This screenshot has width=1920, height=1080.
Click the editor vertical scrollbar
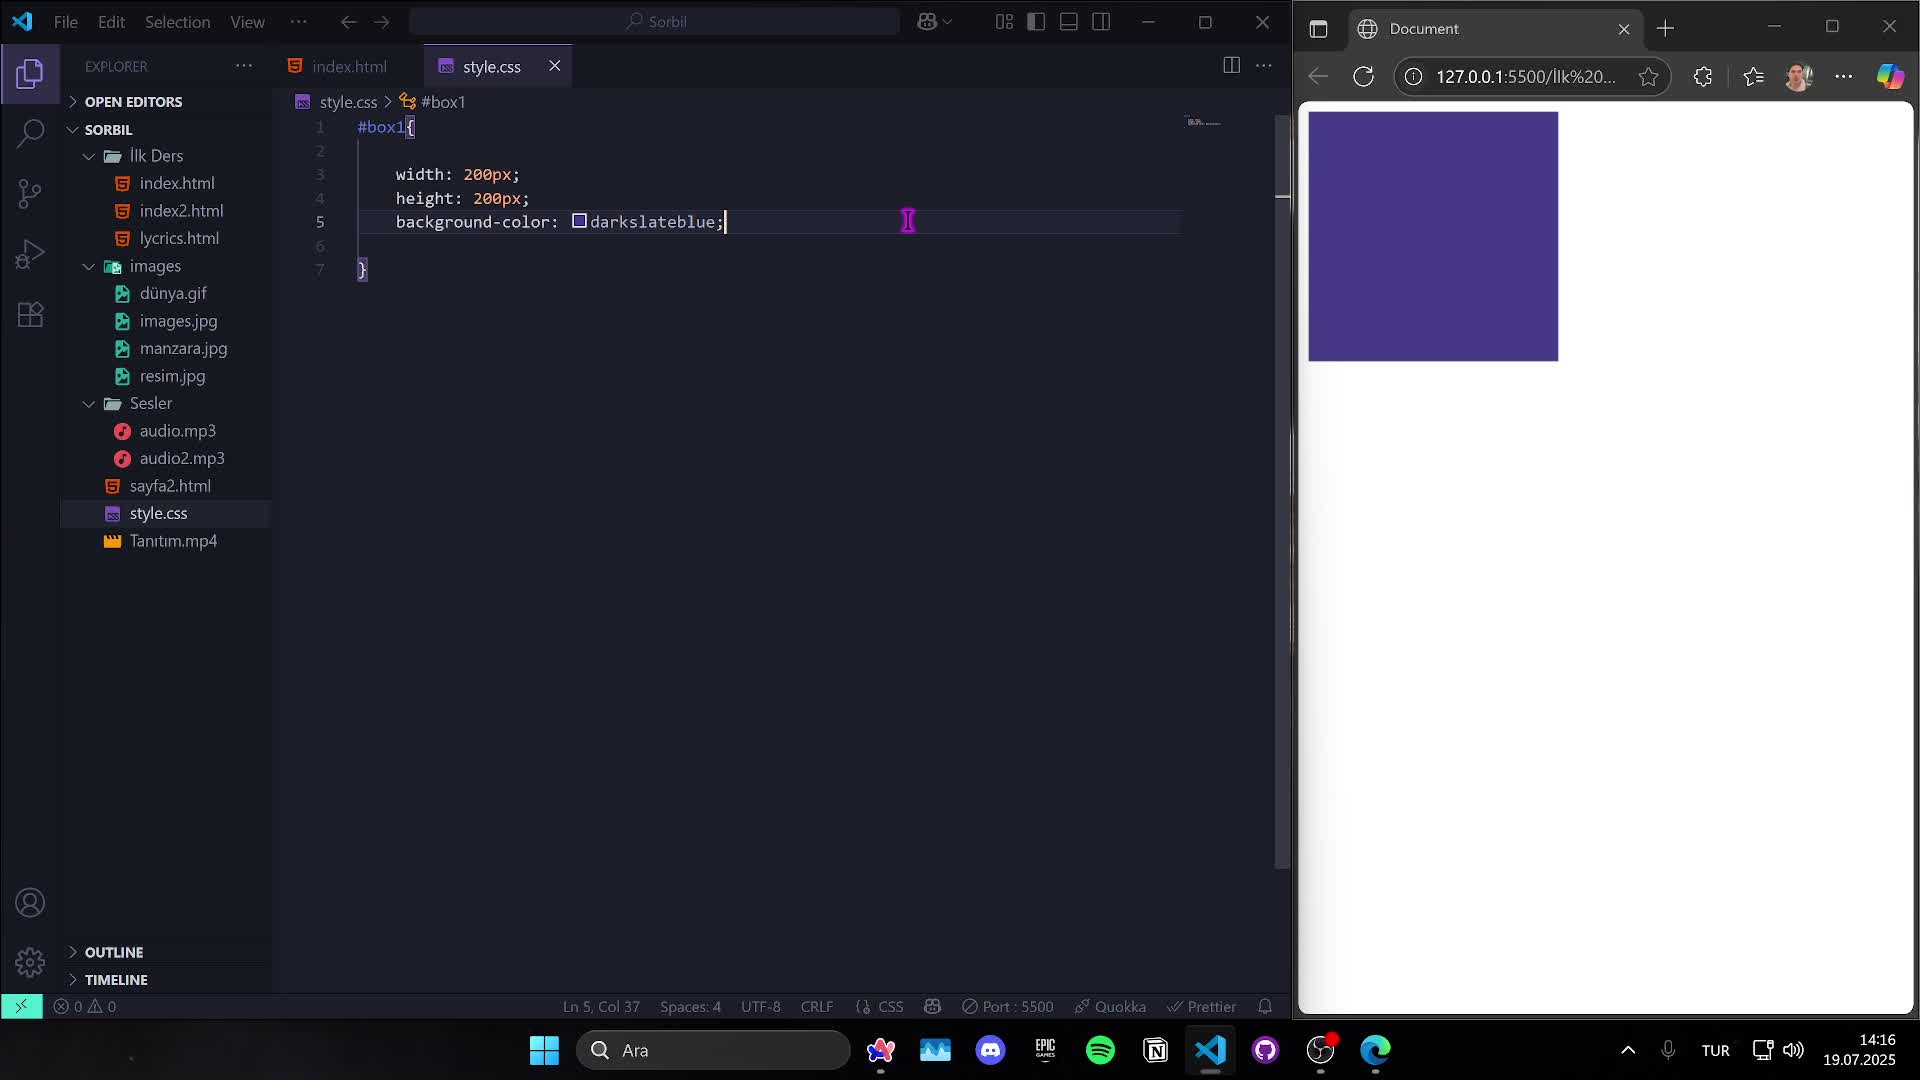tap(1282, 490)
